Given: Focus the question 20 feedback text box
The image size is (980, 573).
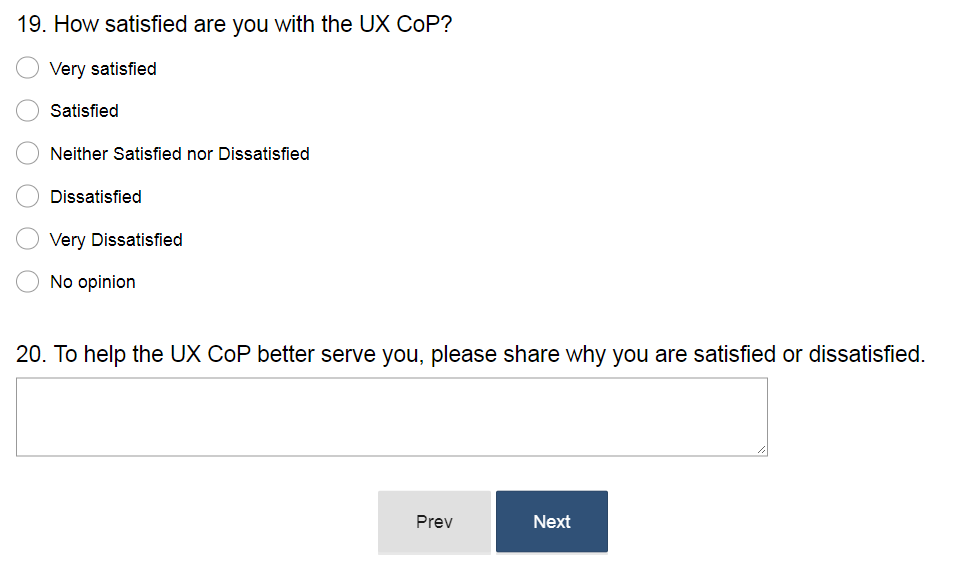Looking at the screenshot, I should coord(391,416).
